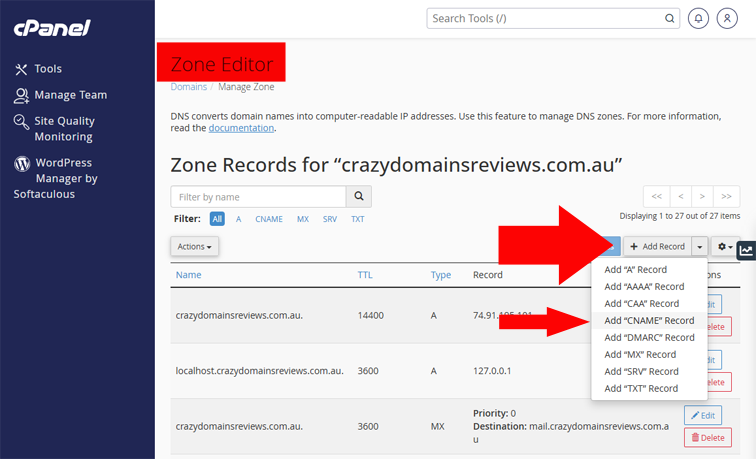The image size is (756, 459).
Task: Sort by Type column
Action: coord(441,275)
